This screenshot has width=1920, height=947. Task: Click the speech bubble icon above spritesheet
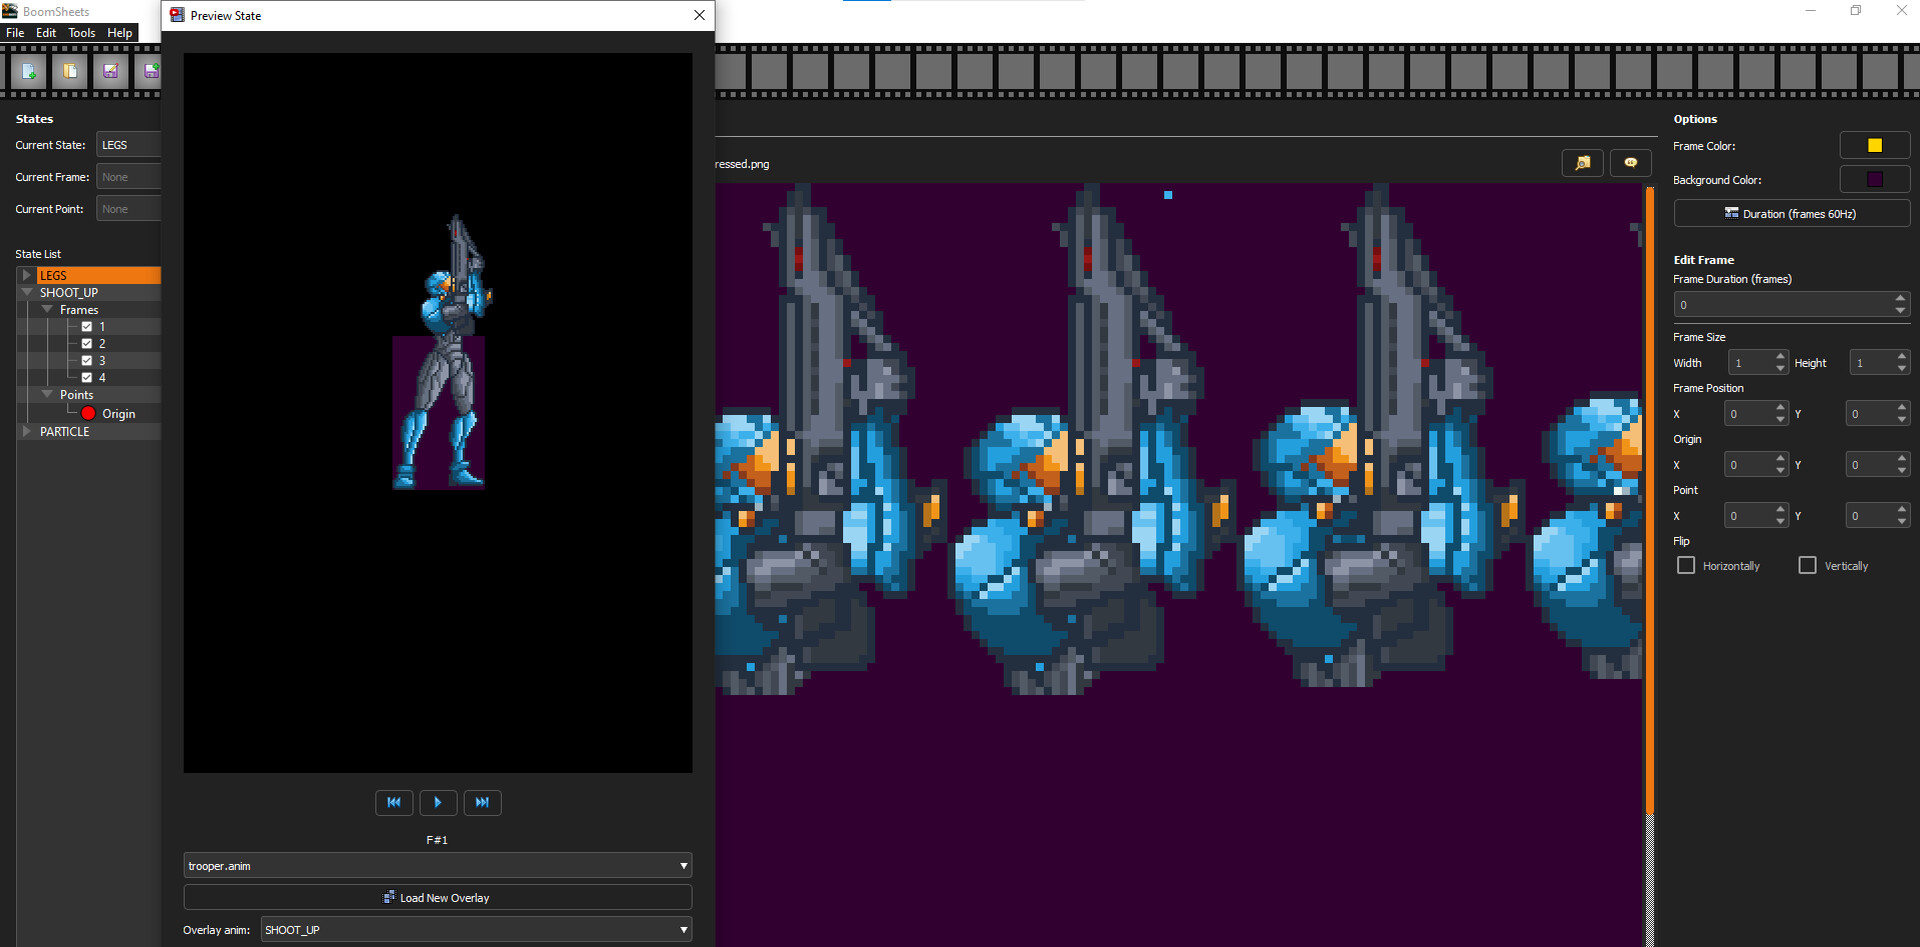click(1631, 163)
